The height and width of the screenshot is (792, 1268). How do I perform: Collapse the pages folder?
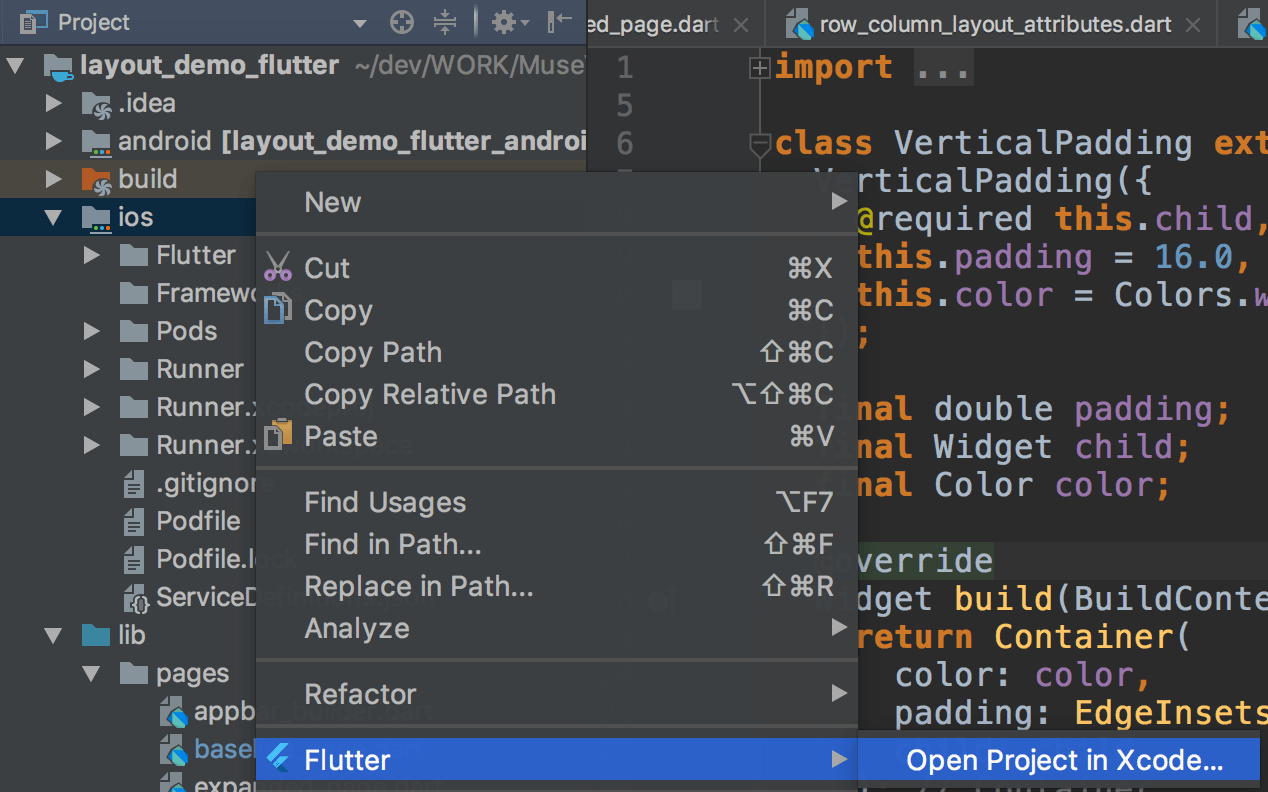click(92, 673)
